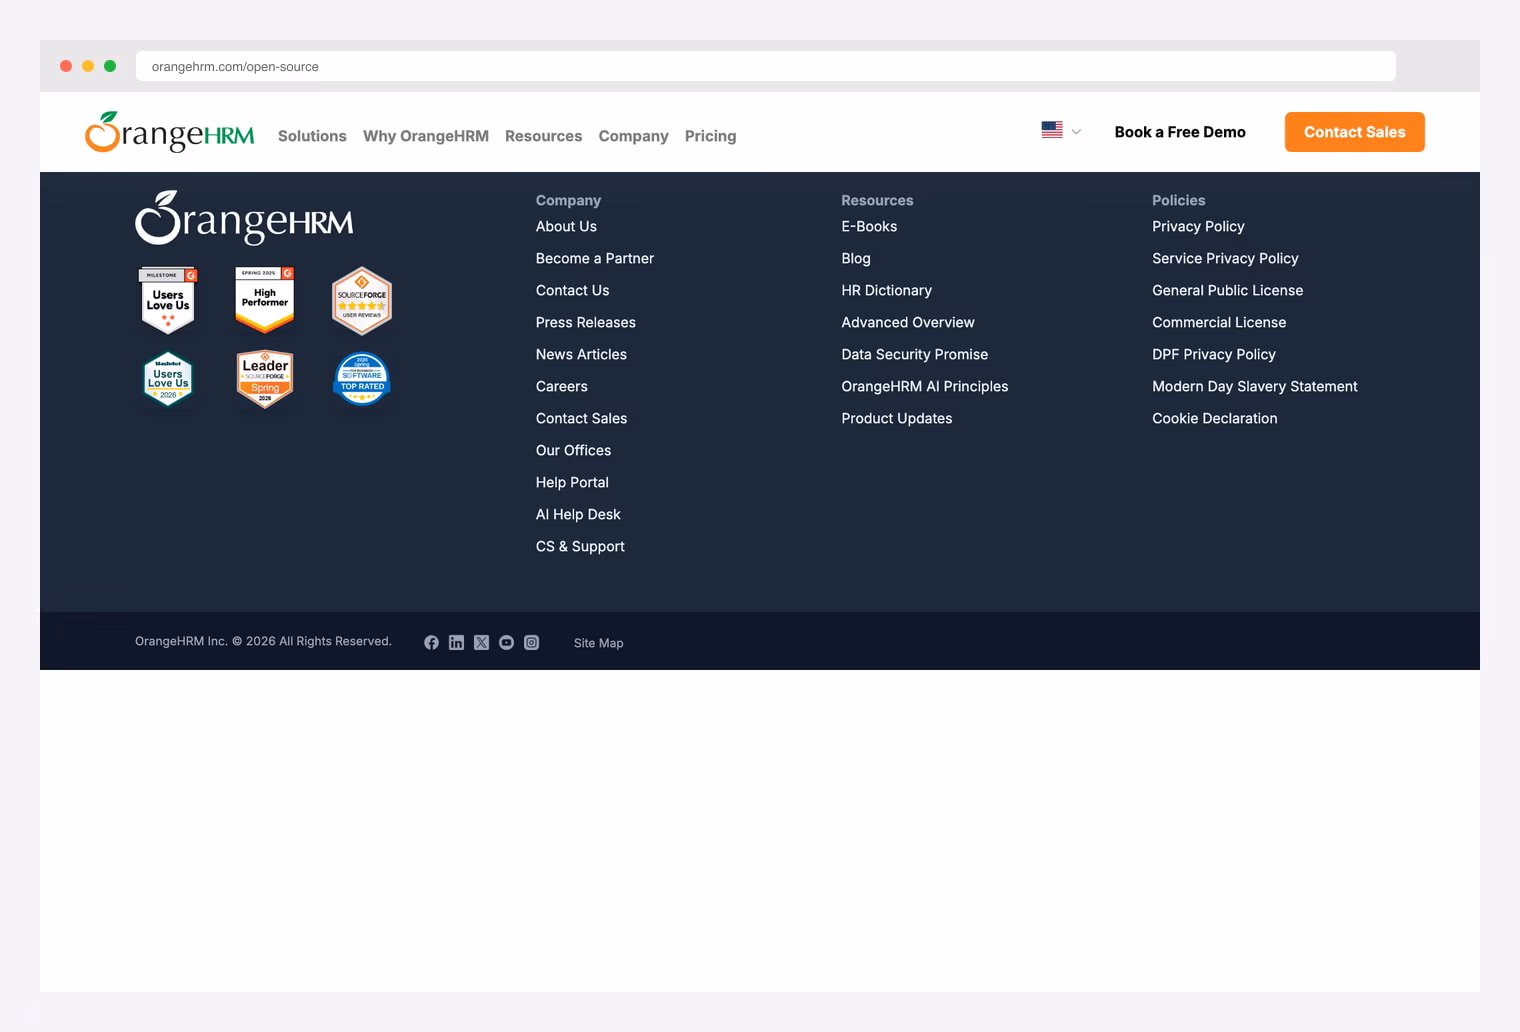Click the green window maximize dot
Screen dimensions: 1520x1032
click(x=110, y=66)
